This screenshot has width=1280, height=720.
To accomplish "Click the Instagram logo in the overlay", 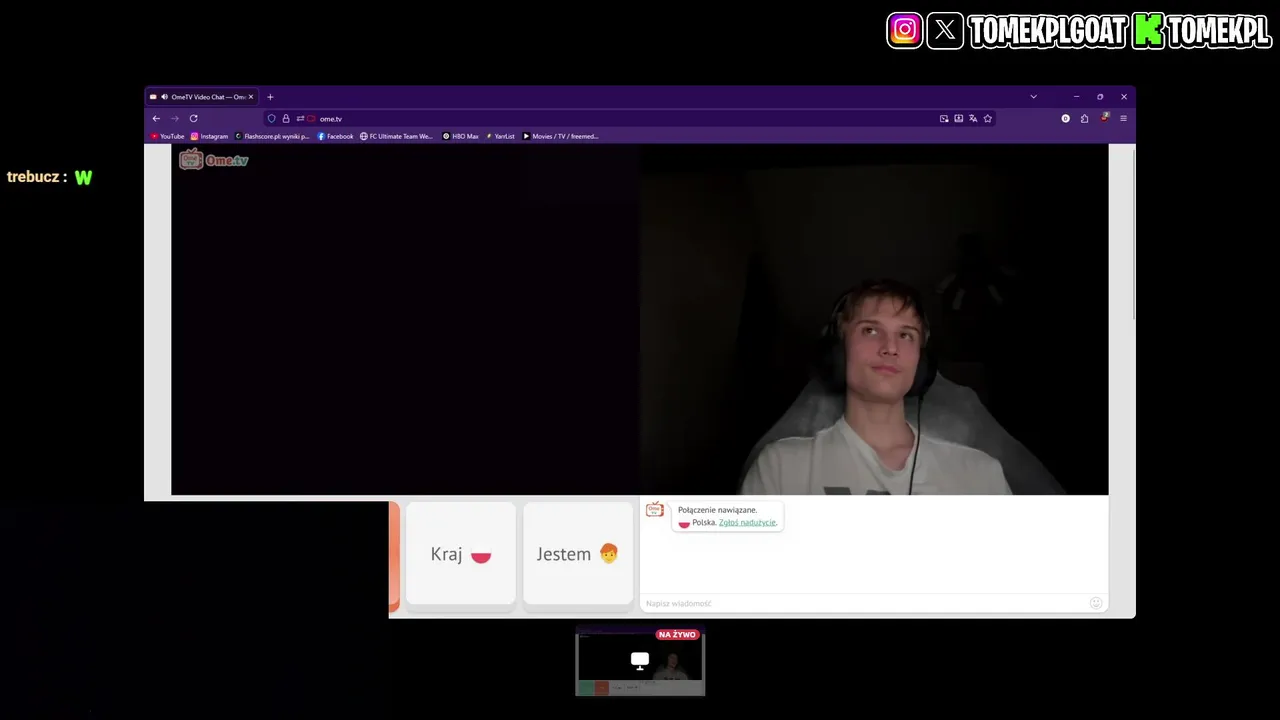I will pyautogui.click(x=904, y=30).
